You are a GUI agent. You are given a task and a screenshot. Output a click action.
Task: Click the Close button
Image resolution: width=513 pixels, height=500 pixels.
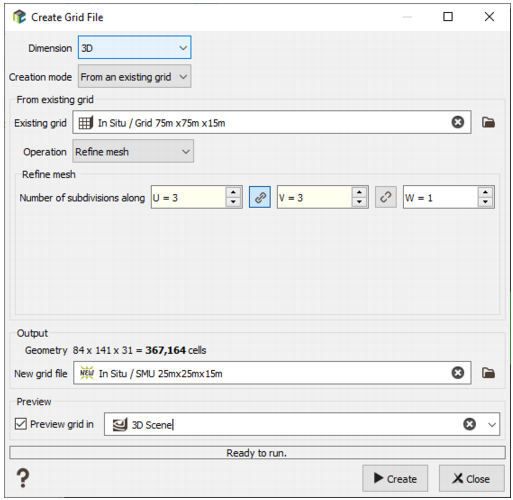[471, 478]
